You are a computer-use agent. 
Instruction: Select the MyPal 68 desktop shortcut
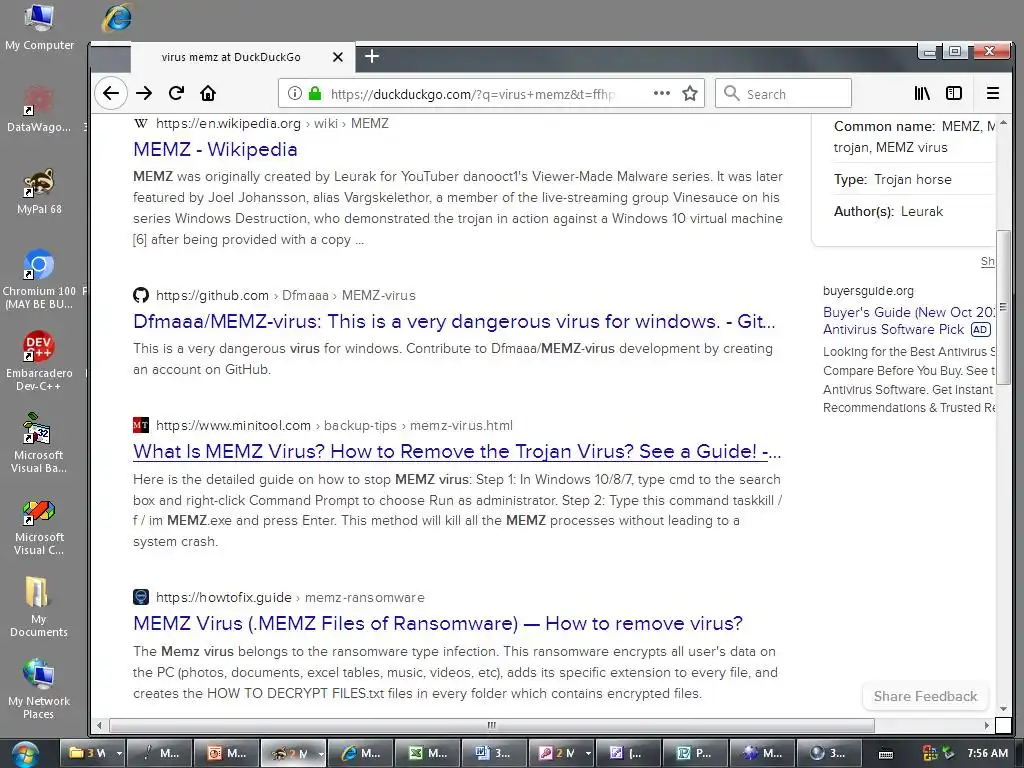pos(39,192)
